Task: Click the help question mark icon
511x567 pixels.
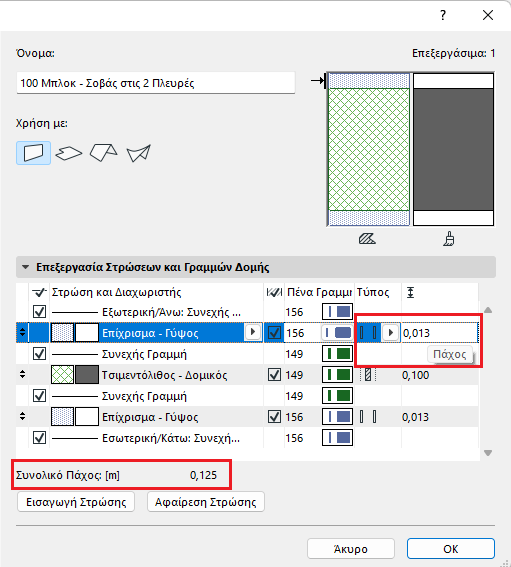Action: (443, 15)
